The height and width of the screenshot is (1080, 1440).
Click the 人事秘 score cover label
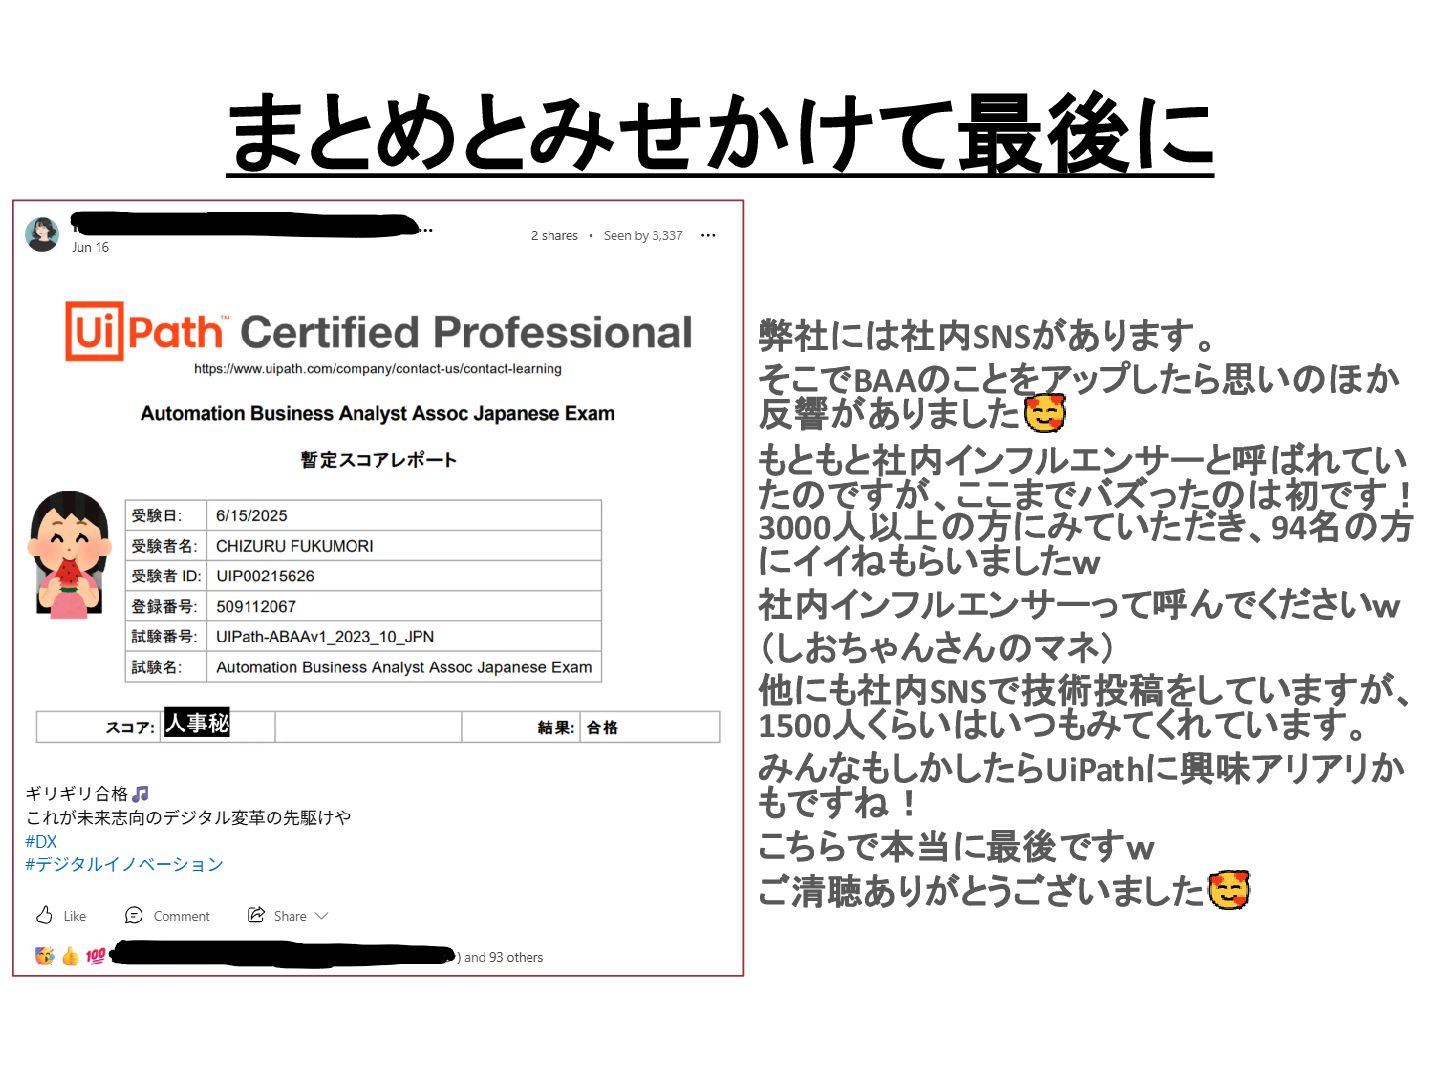click(197, 723)
